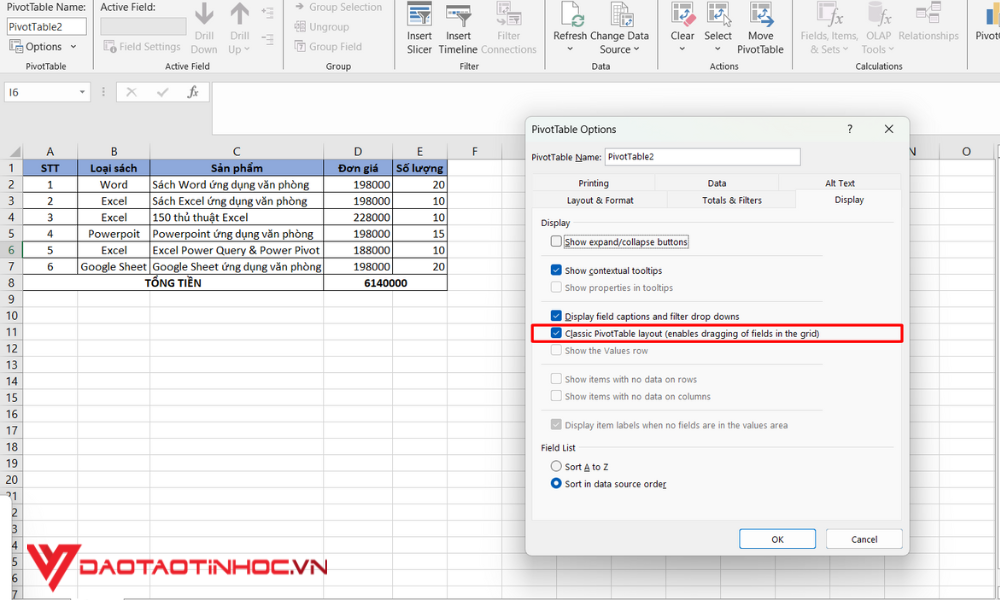Cancel the PivotTable Options dialog
Image resolution: width=1000 pixels, height=600 pixels.
click(864, 538)
